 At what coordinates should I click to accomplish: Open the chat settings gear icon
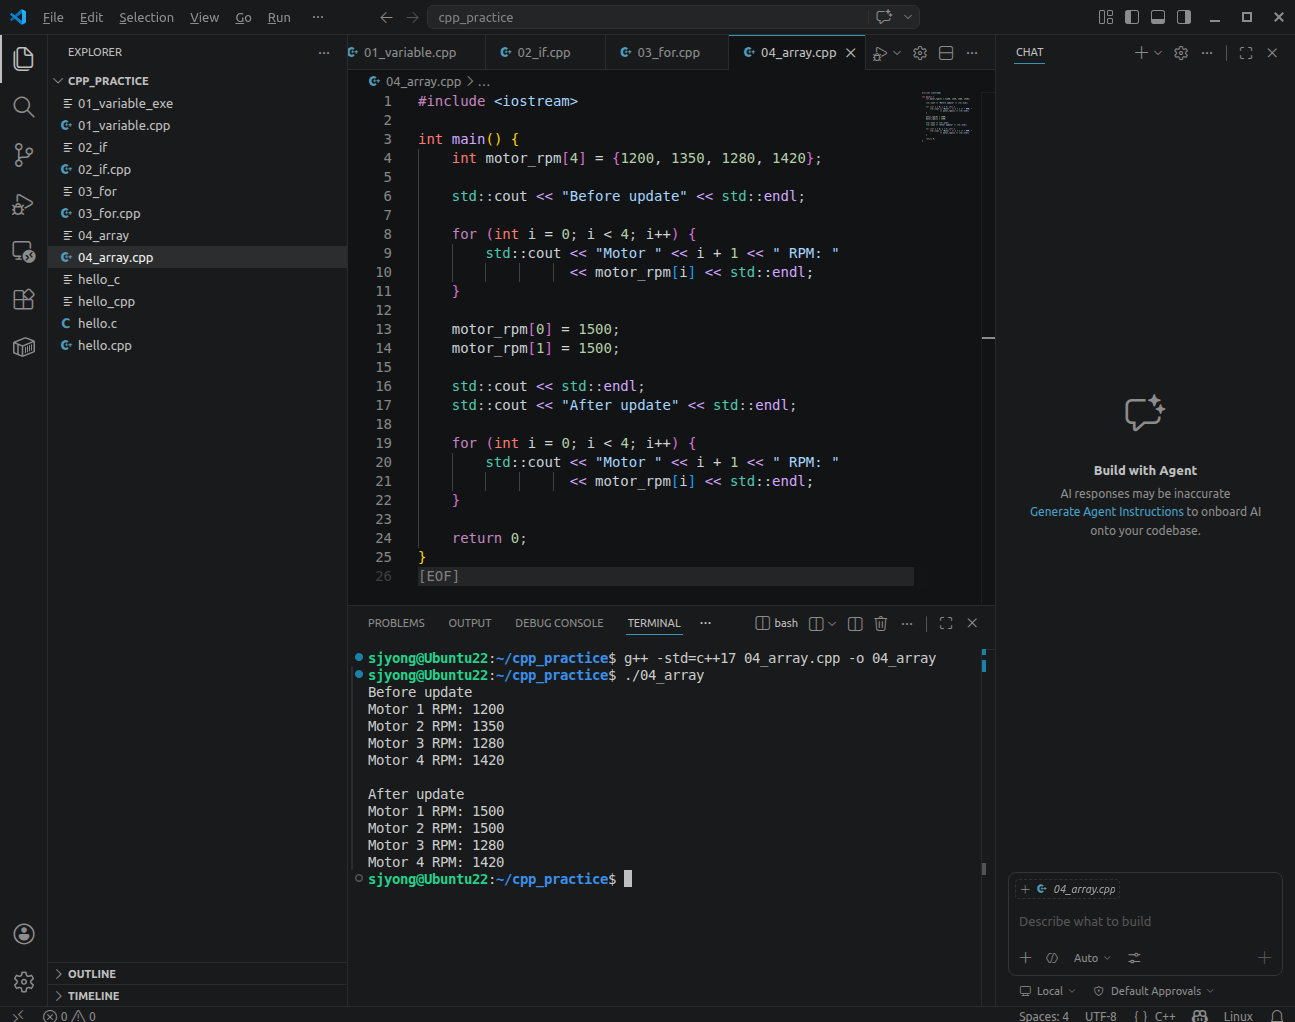[1181, 52]
